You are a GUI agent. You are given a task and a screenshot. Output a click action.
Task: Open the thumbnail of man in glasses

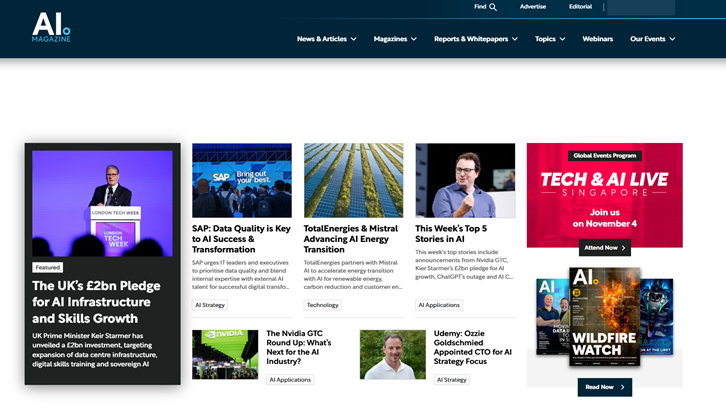465,180
